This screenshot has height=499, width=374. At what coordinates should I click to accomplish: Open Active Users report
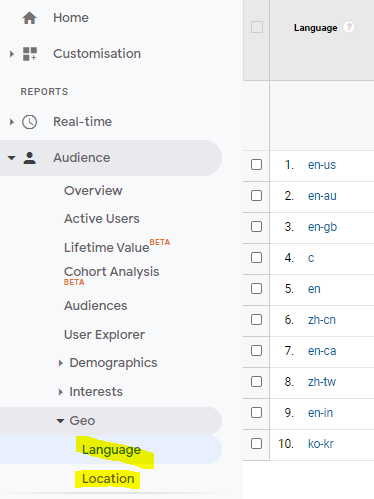102,219
